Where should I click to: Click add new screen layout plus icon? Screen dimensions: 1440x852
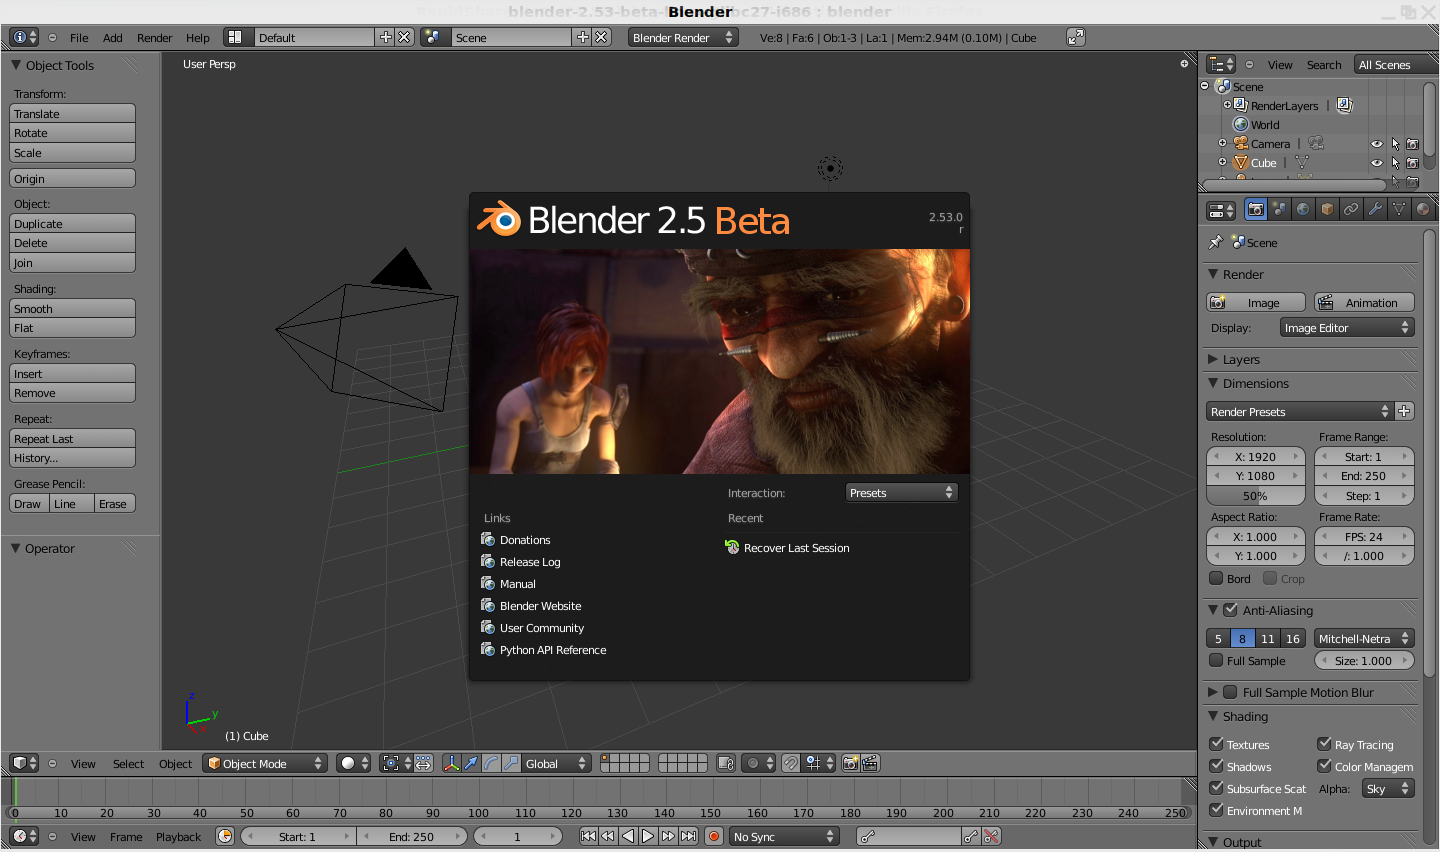386,37
